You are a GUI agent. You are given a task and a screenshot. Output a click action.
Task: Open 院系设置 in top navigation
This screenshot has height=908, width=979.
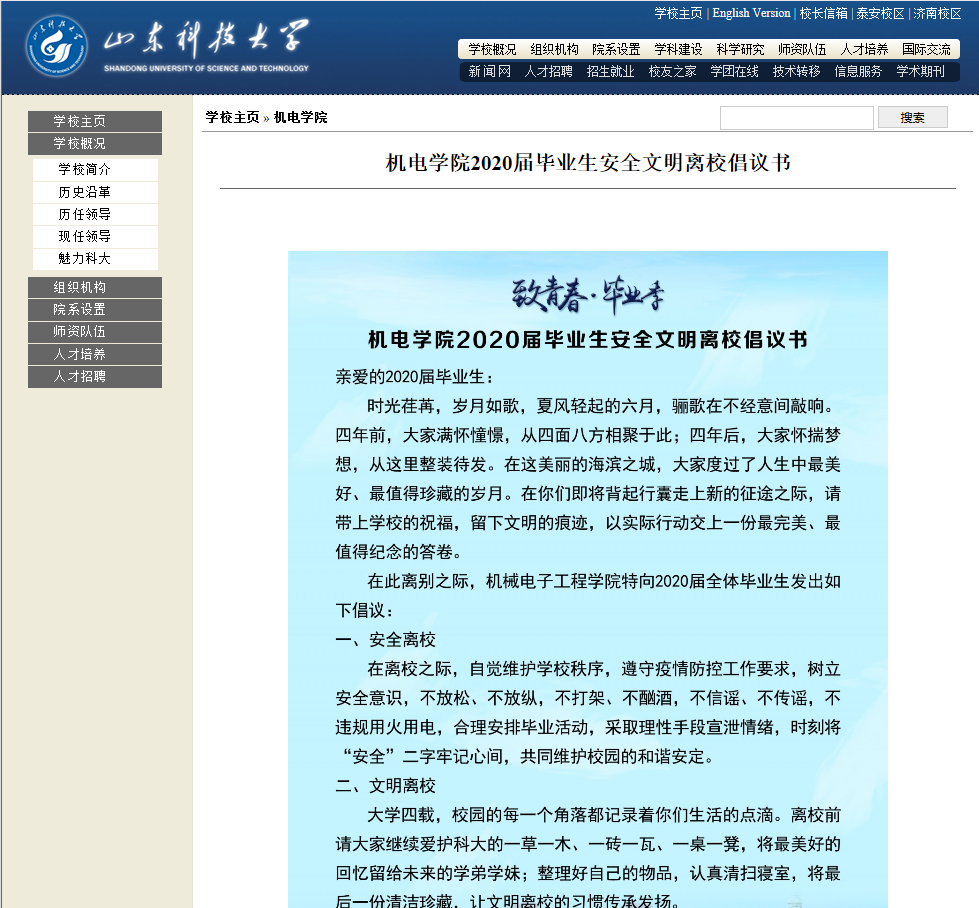coord(616,49)
